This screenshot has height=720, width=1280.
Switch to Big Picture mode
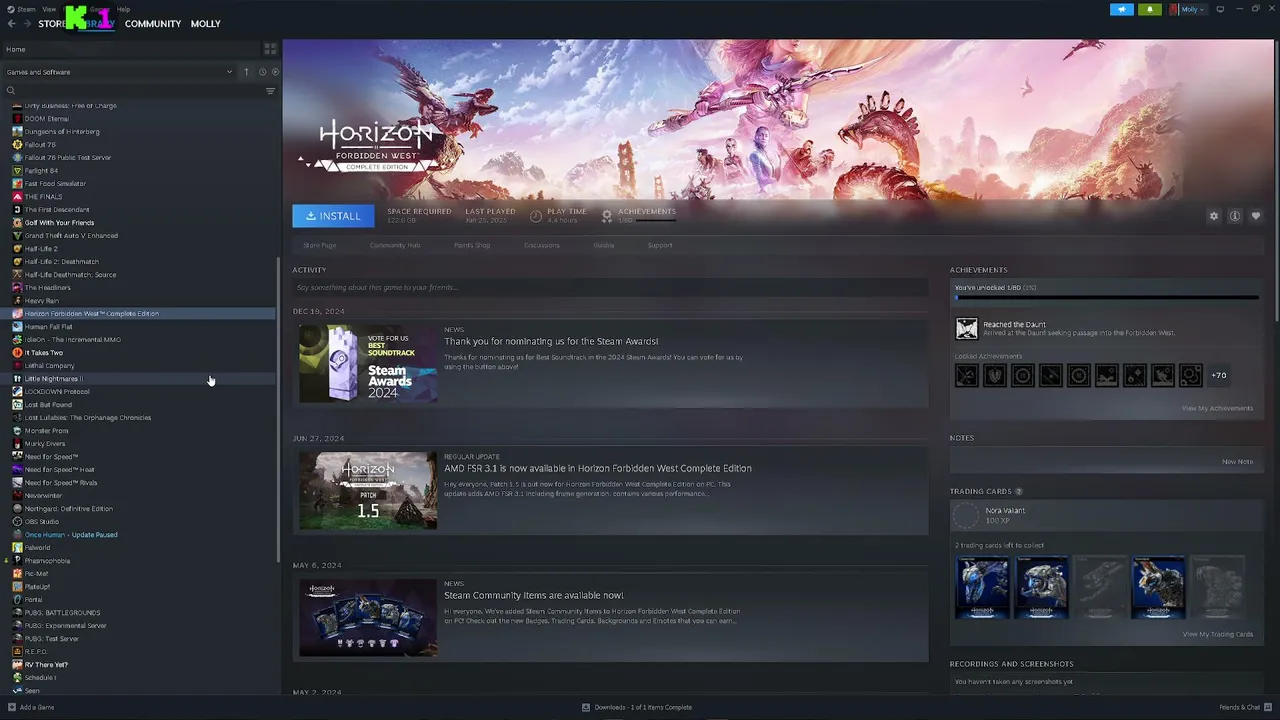(1220, 9)
